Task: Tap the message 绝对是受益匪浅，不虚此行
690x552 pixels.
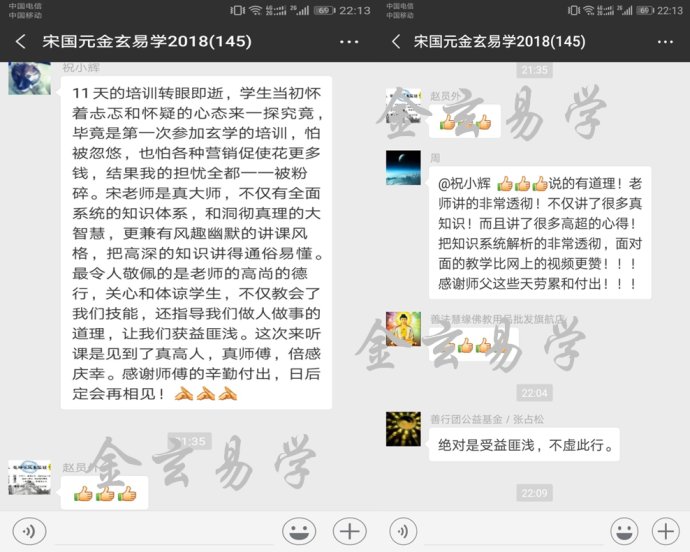Action: click(524, 443)
